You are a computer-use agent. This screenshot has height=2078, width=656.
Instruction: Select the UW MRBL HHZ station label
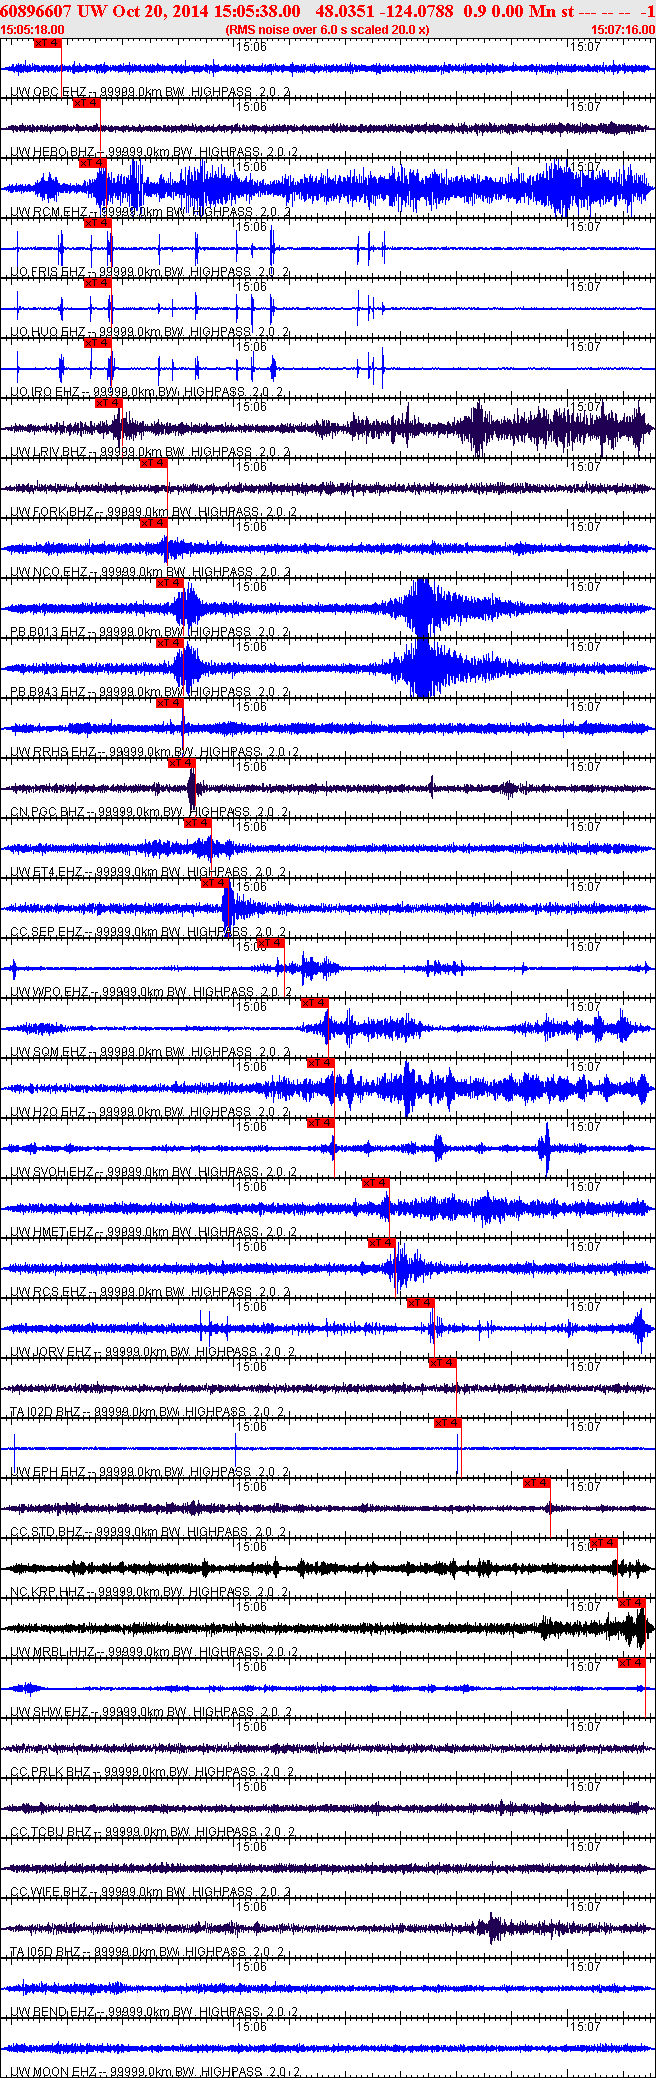click(x=52, y=1652)
